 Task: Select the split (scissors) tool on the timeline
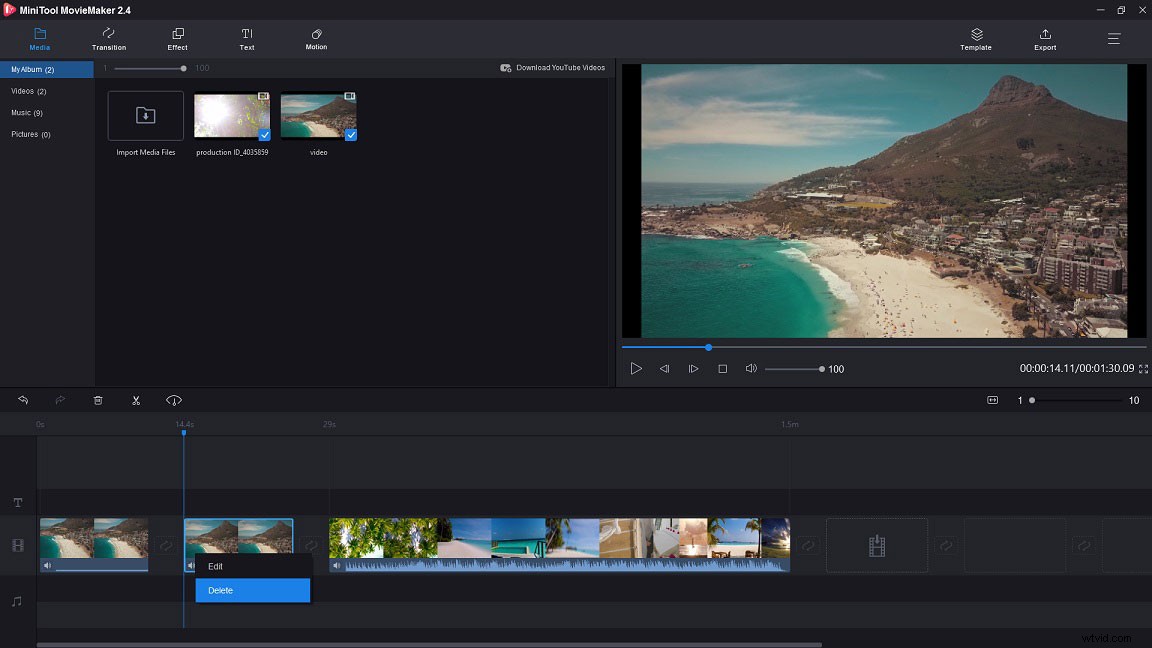pos(136,400)
